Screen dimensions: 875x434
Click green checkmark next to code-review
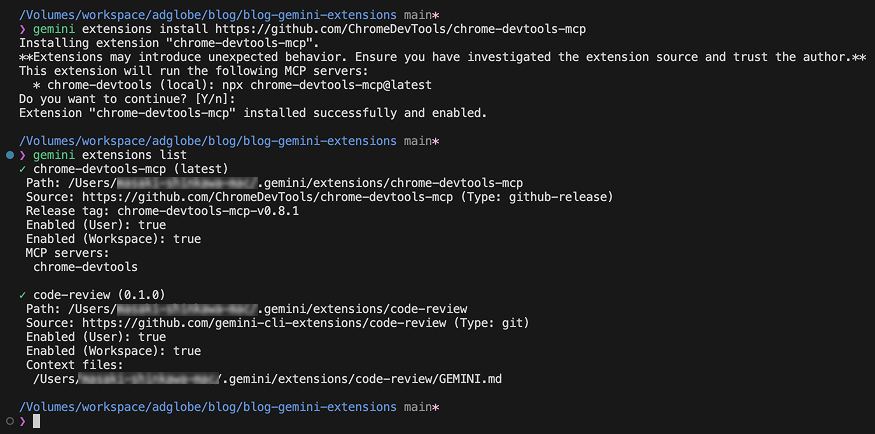[22, 295]
